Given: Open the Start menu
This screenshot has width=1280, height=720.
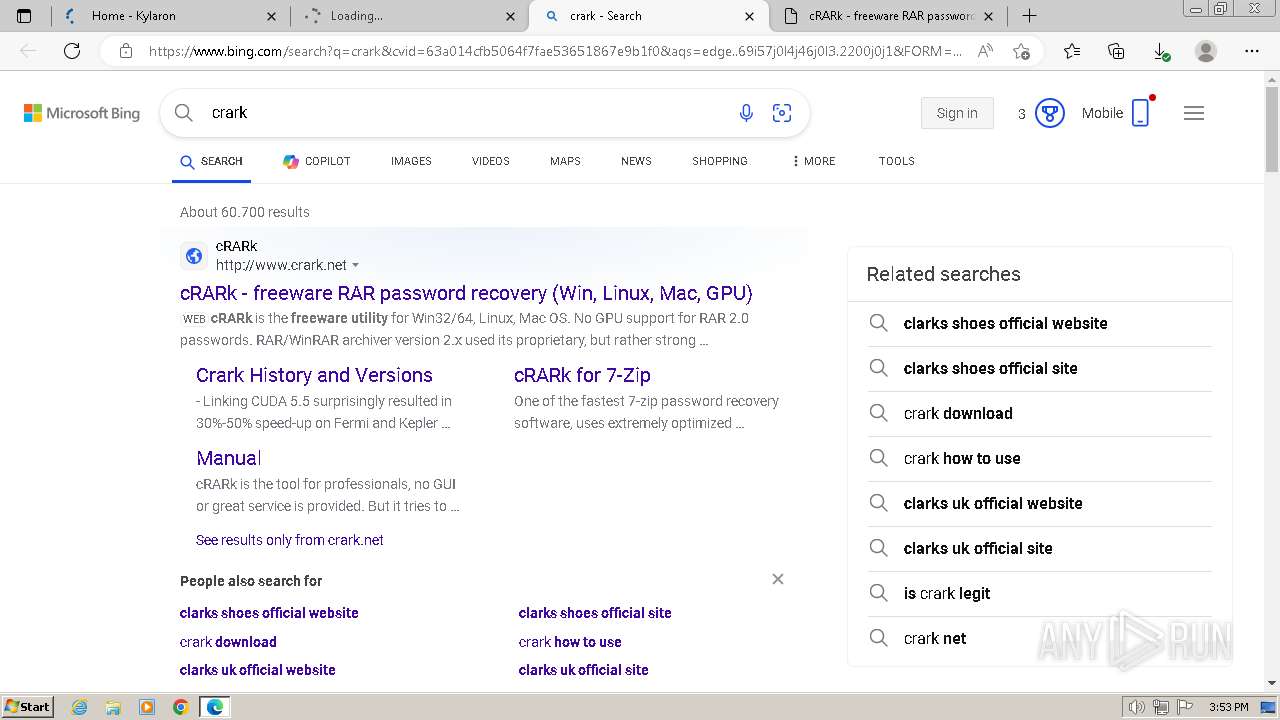Looking at the screenshot, I should pos(27,707).
